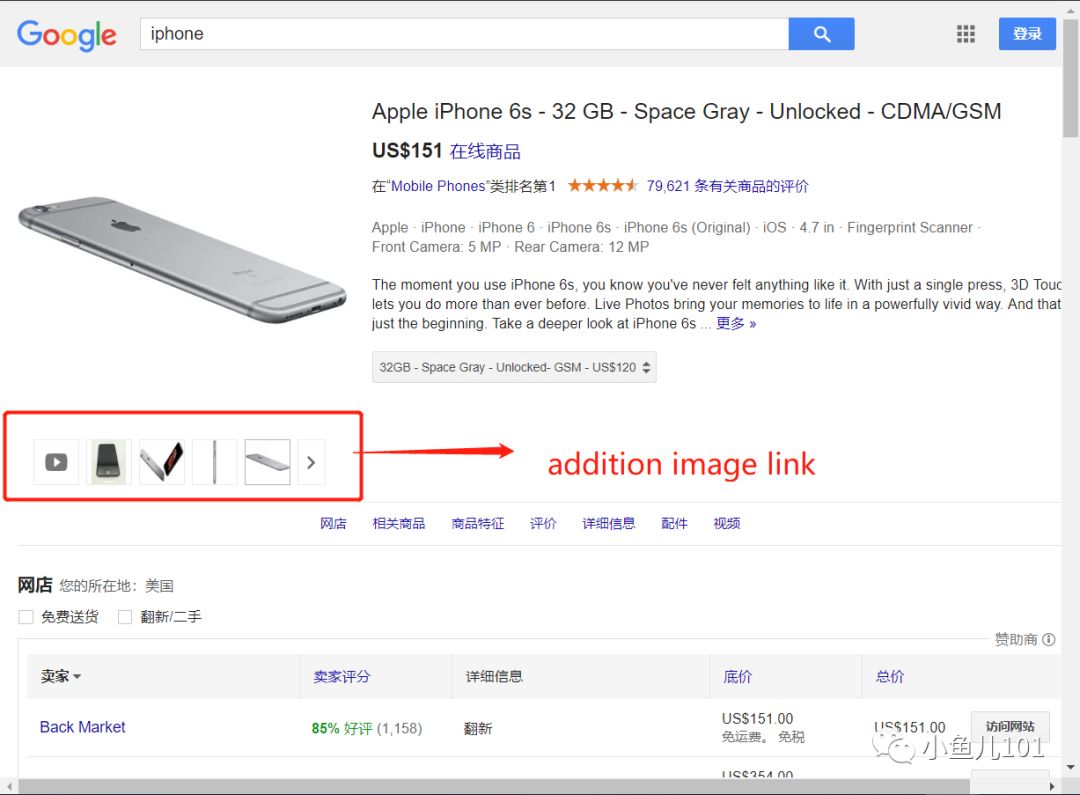The width and height of the screenshot is (1080, 795).
Task: Play the product video thumbnail
Action: [x=56, y=462]
